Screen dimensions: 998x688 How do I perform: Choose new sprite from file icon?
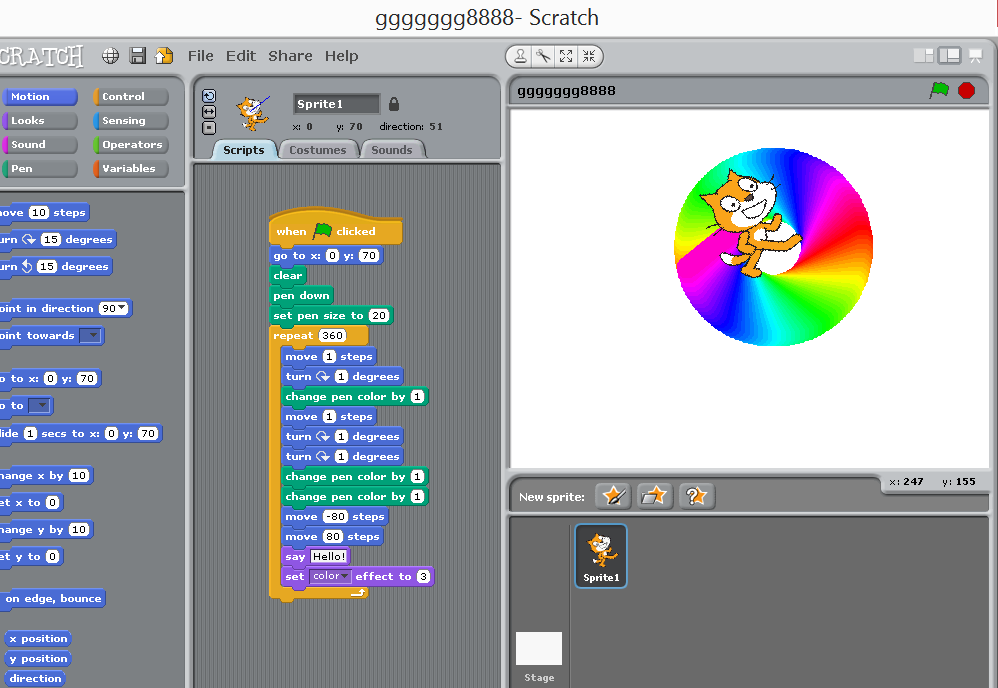click(x=654, y=496)
